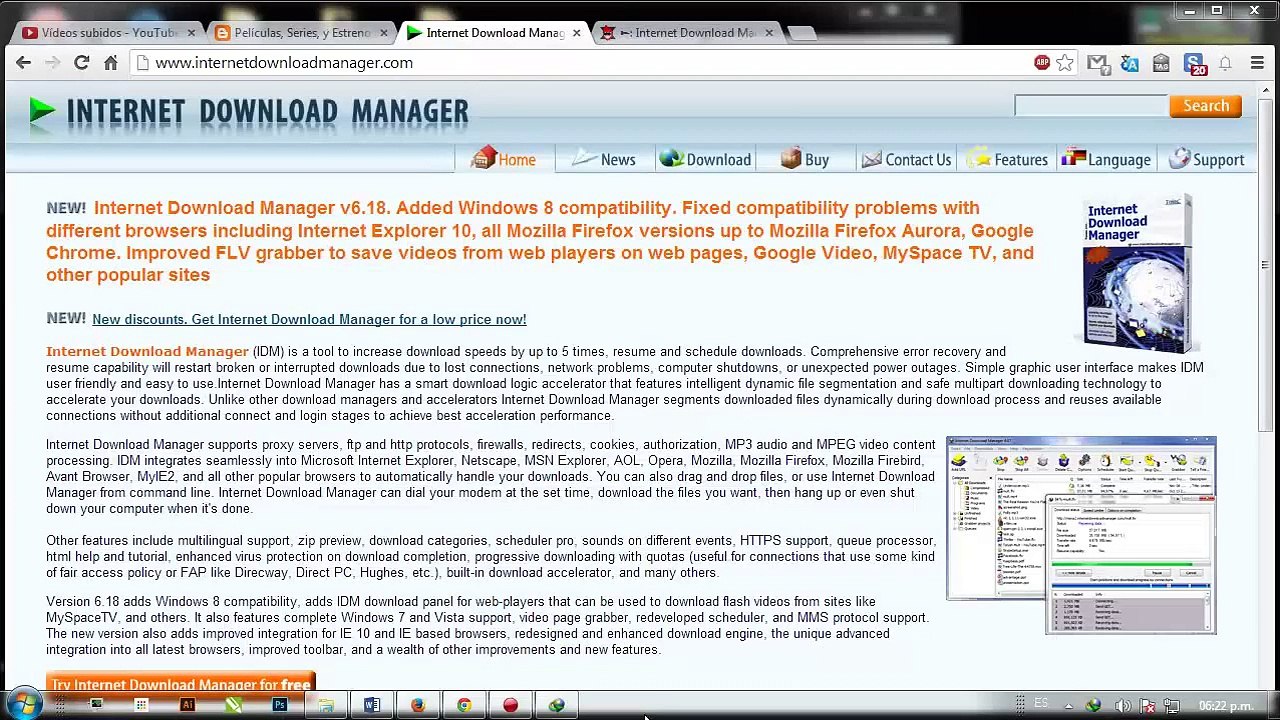Screen dimensions: 1280x720
Task: Reload the current page
Action: coord(82,62)
